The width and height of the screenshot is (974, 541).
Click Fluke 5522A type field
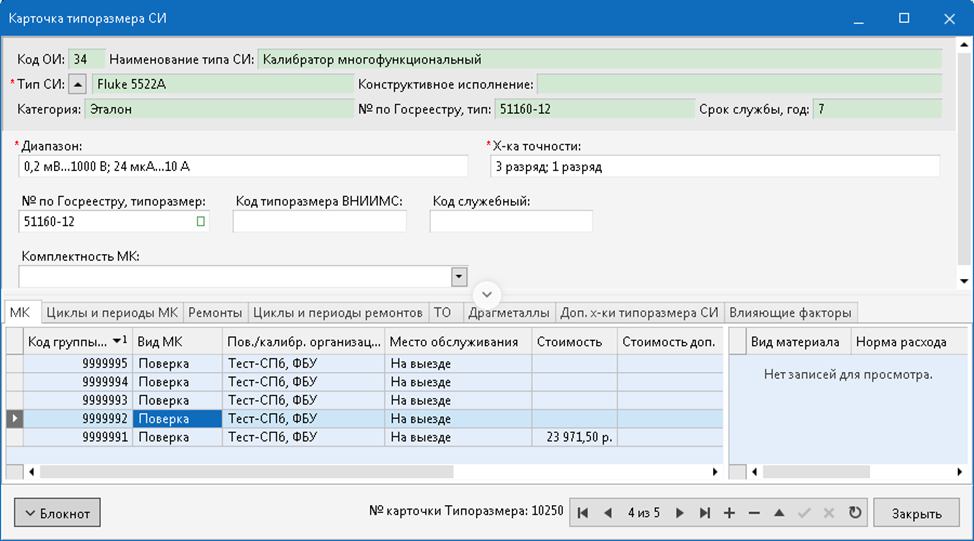222,84
